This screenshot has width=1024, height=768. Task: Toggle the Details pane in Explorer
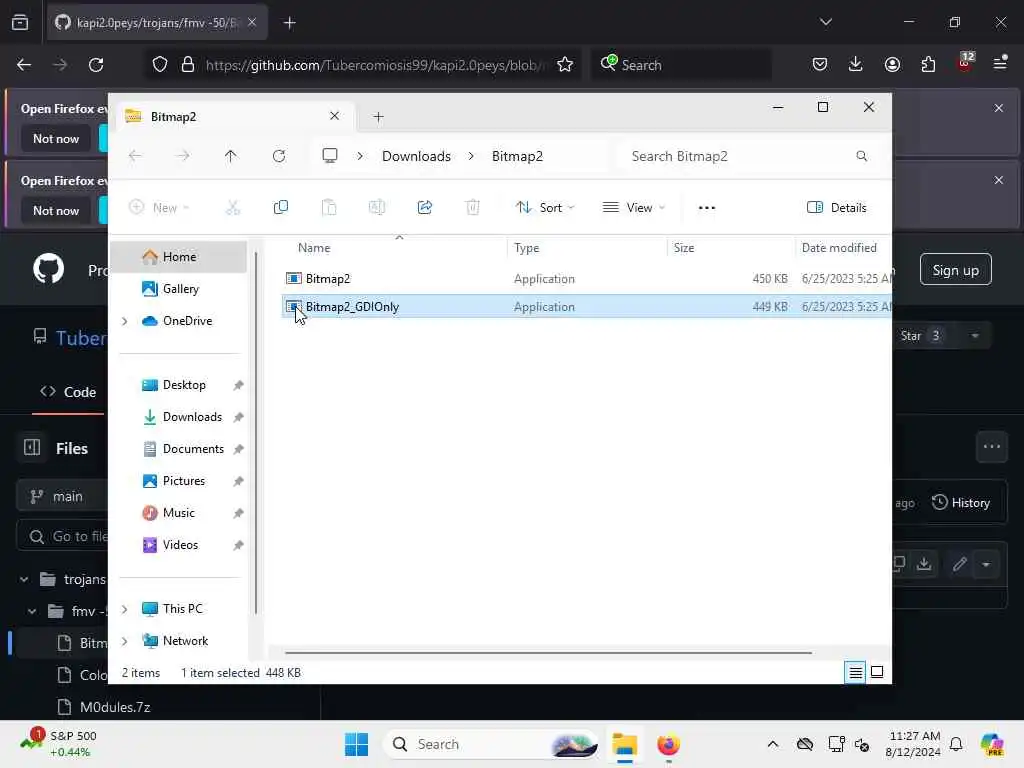(837, 208)
